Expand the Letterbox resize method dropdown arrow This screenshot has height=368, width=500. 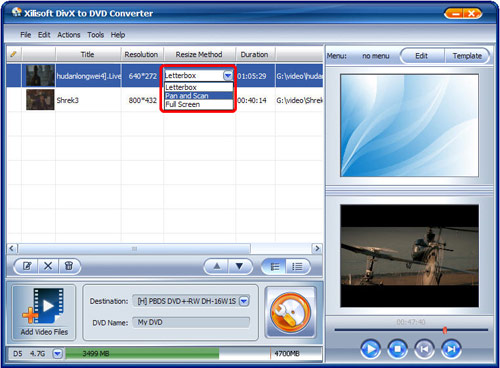[228, 76]
